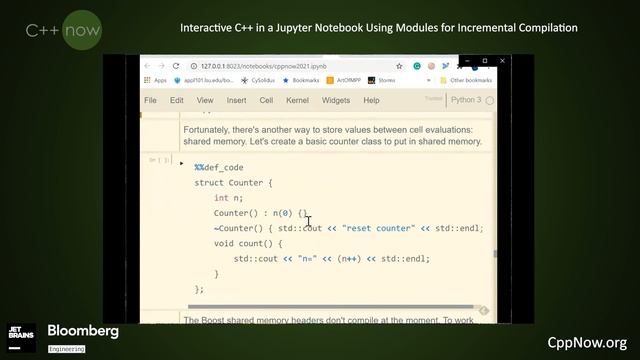Open the ArtOfMPP bookmark
The width and height of the screenshot is (640, 360).
[344, 80]
